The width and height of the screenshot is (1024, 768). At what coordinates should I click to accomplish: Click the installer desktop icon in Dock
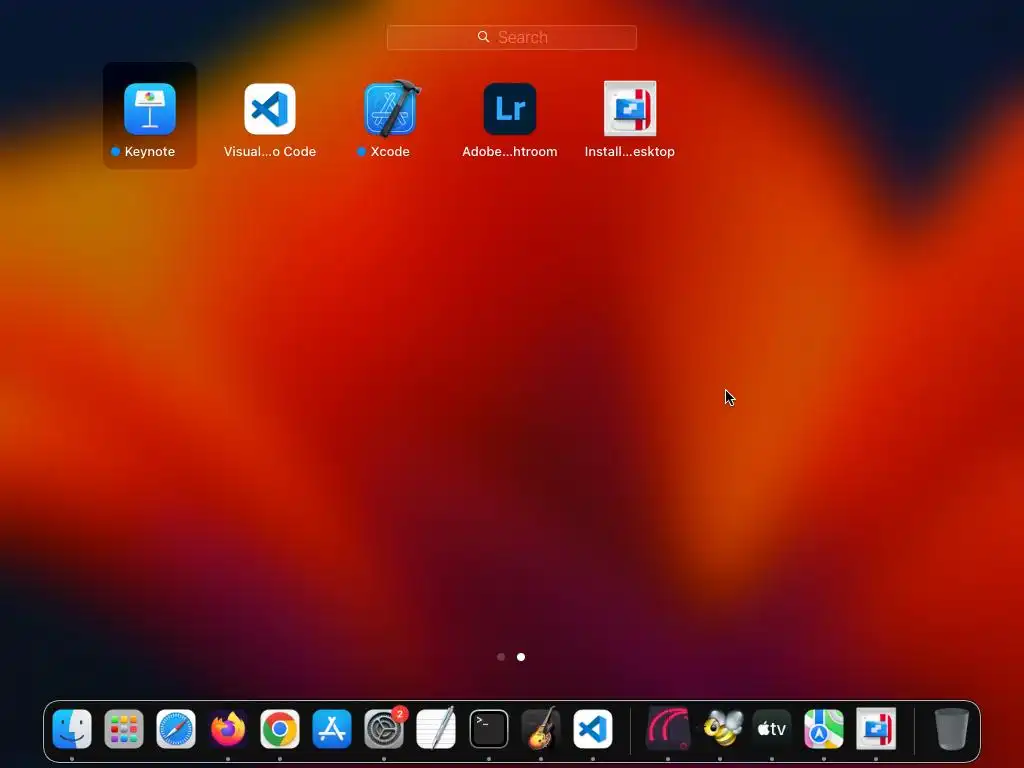(x=876, y=729)
